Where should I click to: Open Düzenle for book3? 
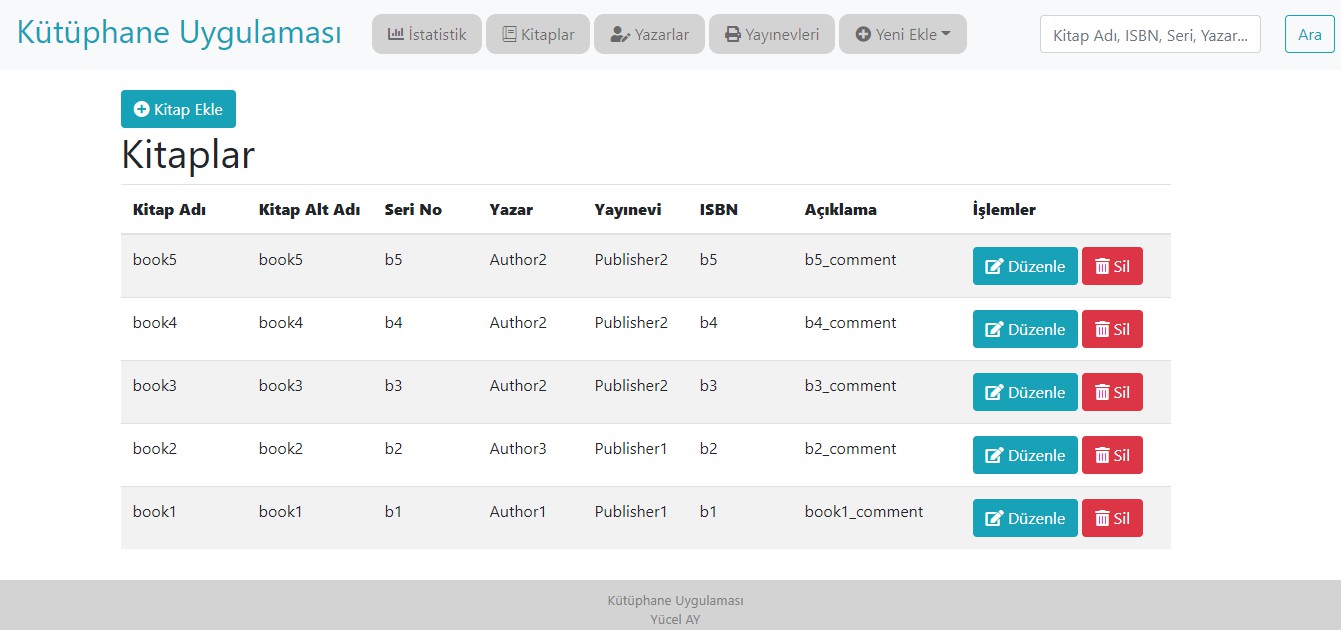(1025, 392)
